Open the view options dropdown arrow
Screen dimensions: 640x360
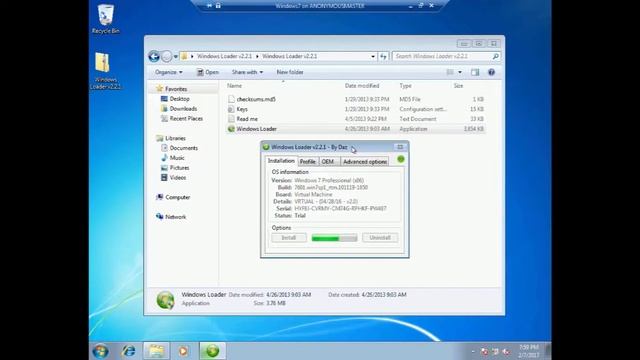tap(460, 72)
